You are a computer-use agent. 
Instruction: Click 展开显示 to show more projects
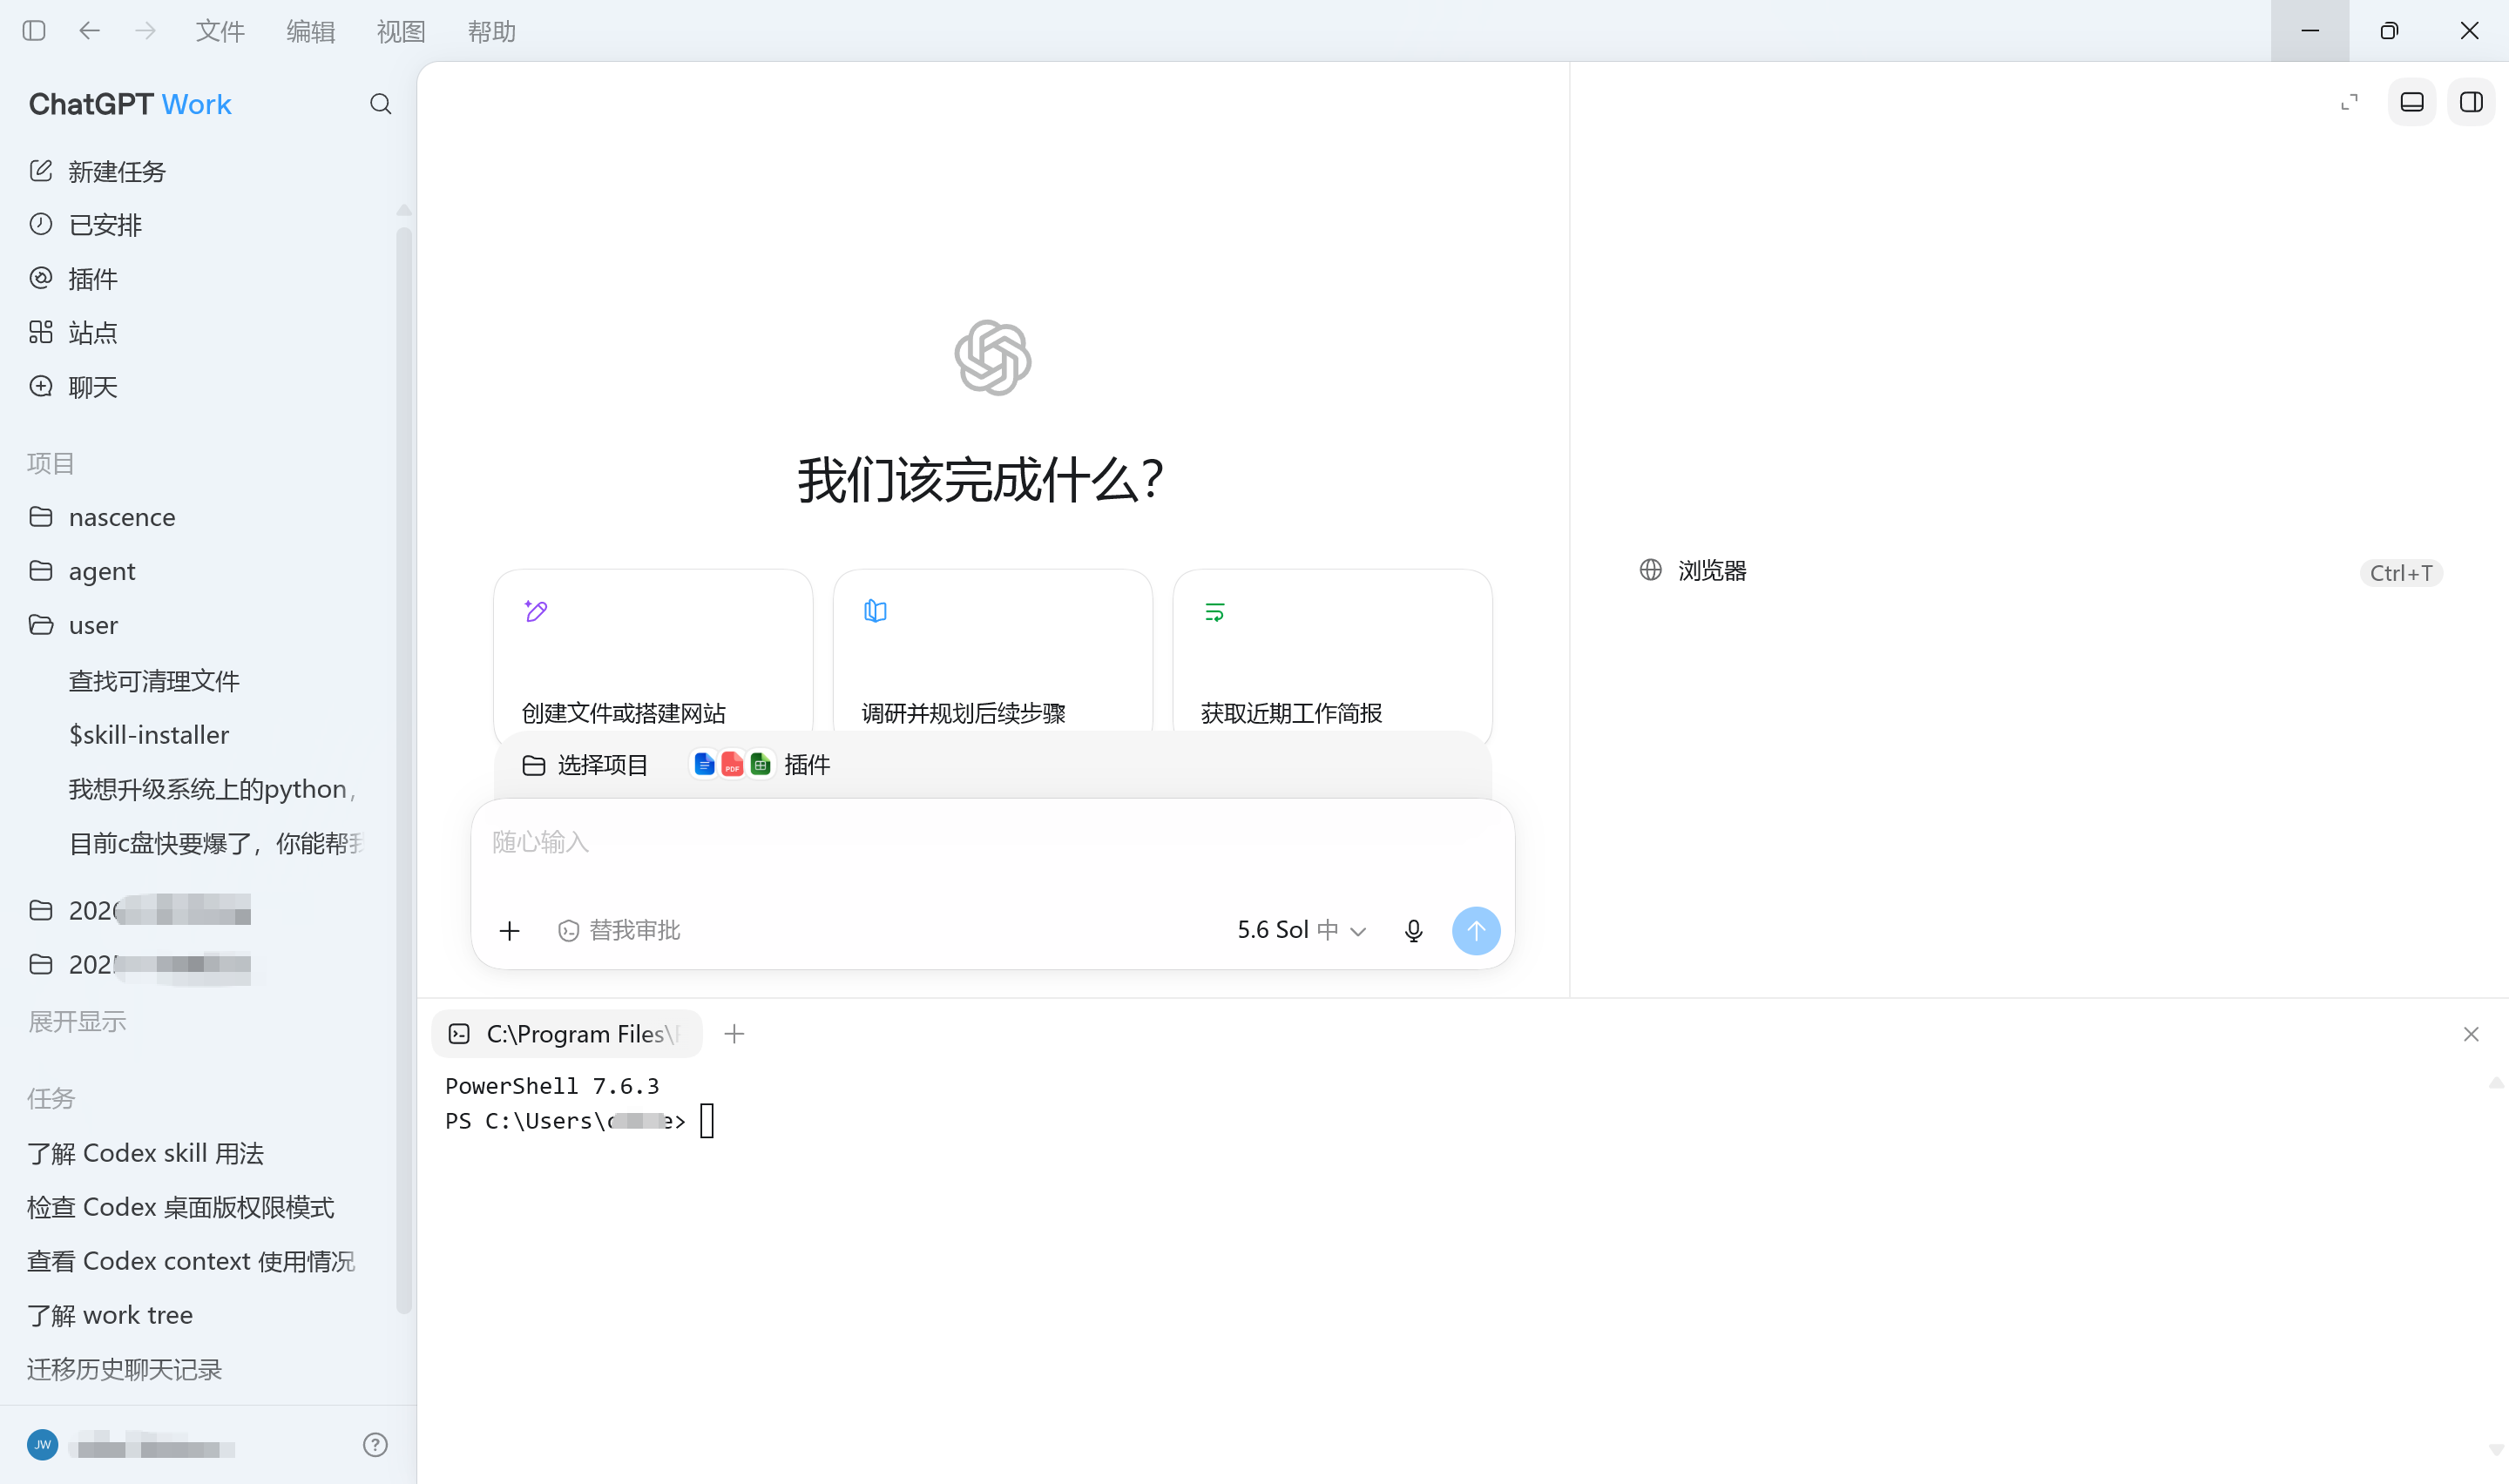point(77,1021)
